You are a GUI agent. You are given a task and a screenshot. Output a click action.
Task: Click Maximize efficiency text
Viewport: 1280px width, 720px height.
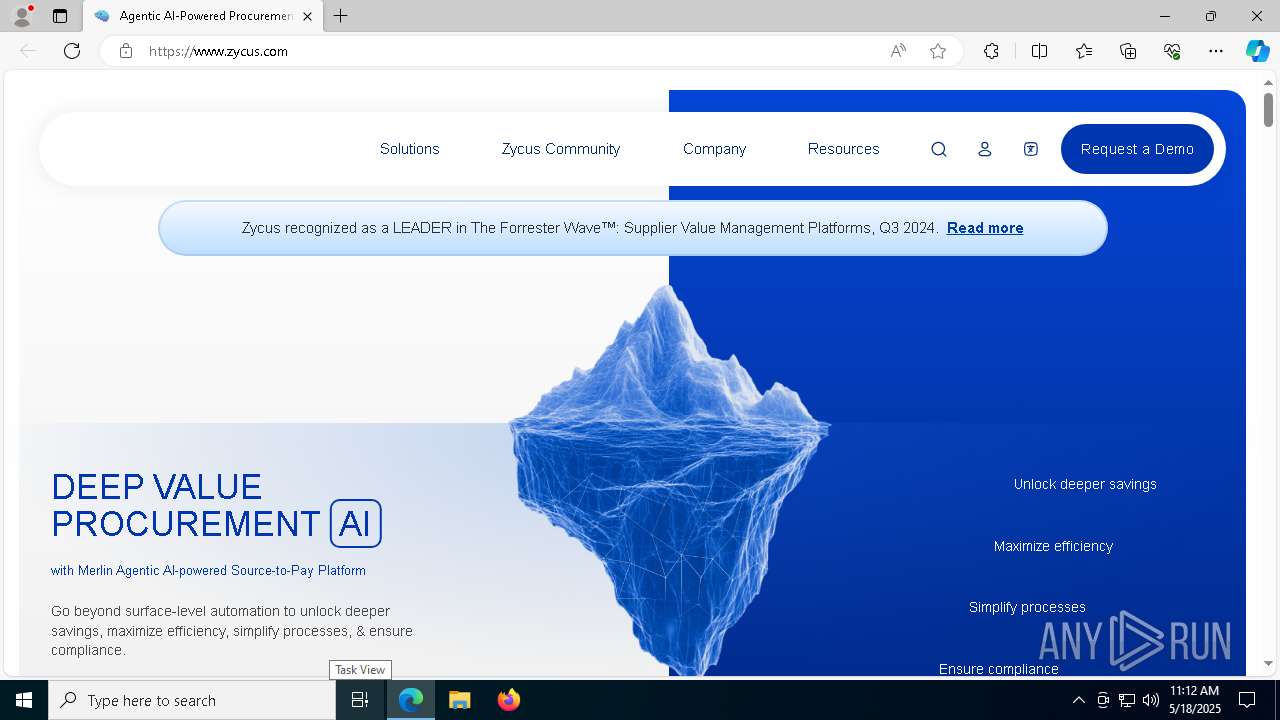1053,546
